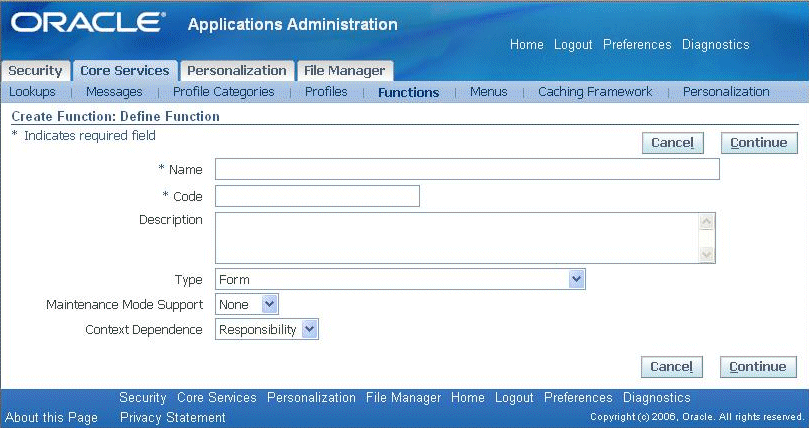Open Profiles subtab

coord(326,92)
